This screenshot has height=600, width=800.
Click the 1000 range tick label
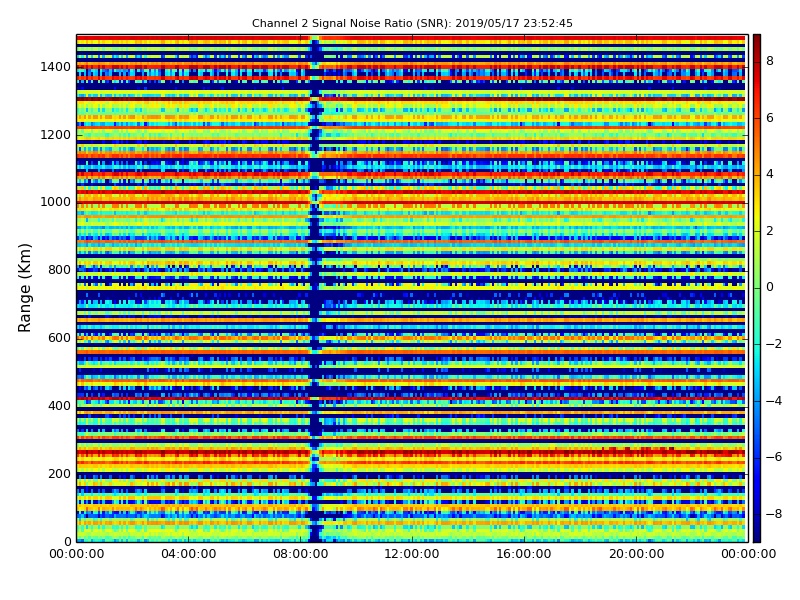pyautogui.click(x=55, y=202)
